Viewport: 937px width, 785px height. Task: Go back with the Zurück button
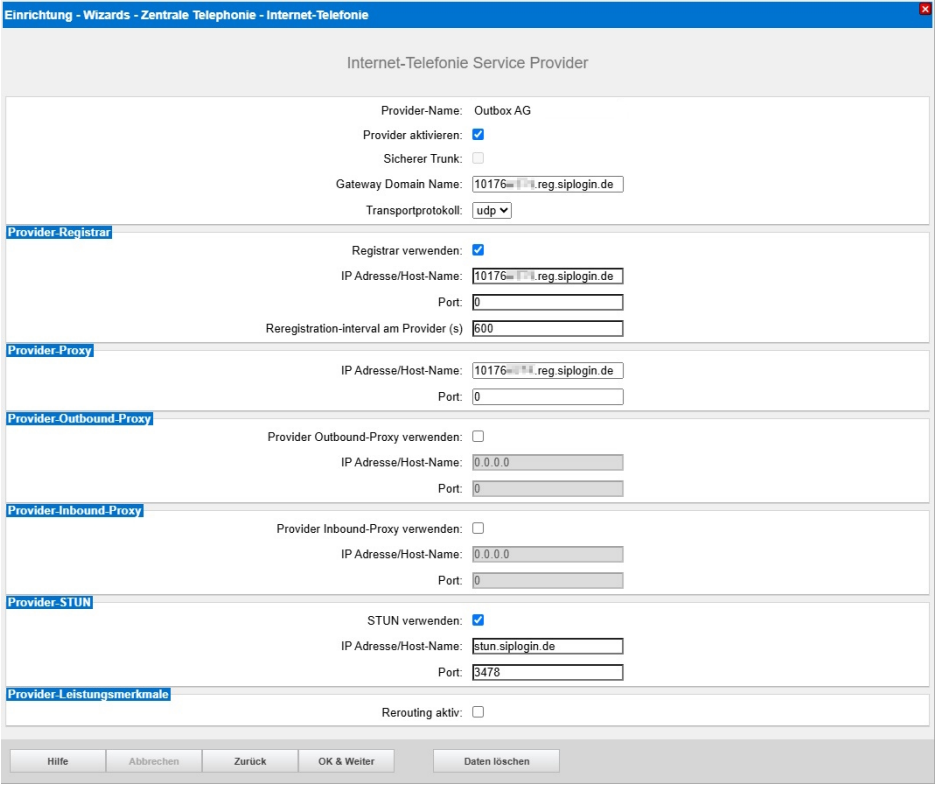tap(250, 761)
